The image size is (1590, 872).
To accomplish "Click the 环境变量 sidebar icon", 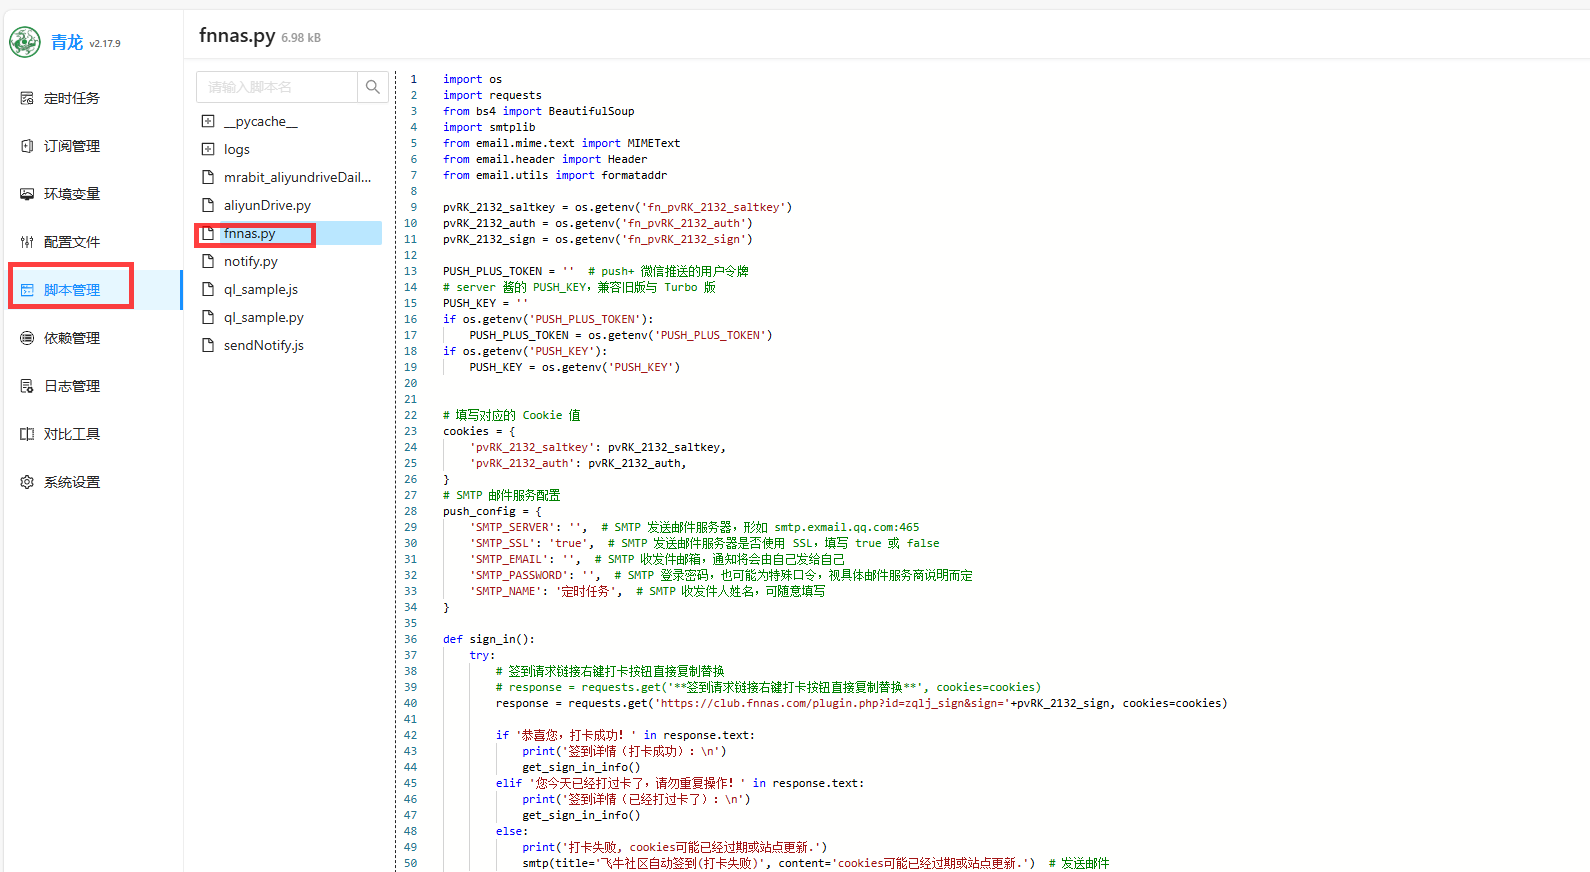I will pyautogui.click(x=27, y=194).
